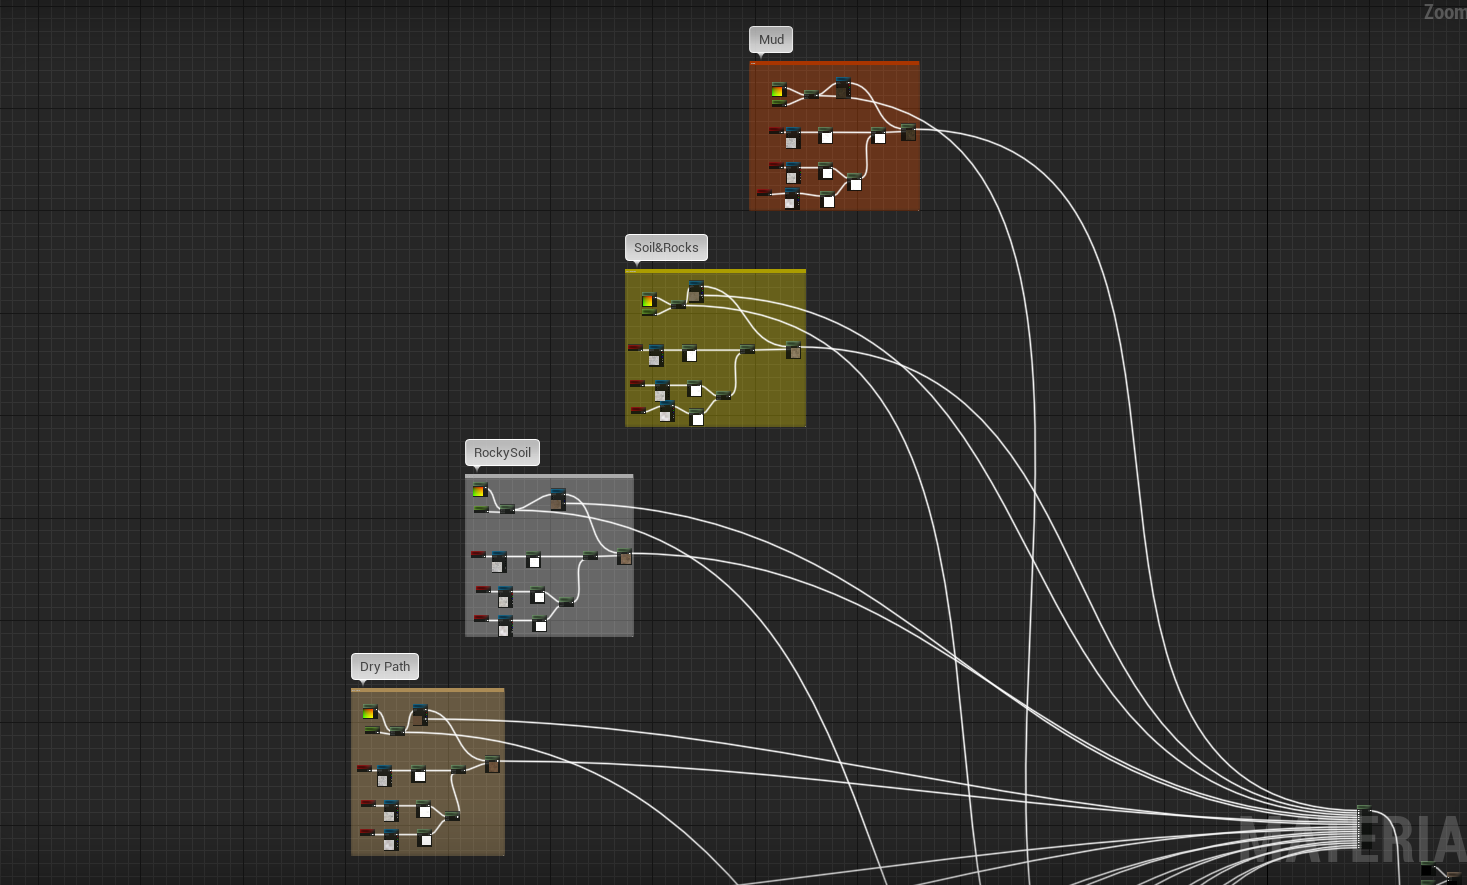1467x885 pixels.
Task: Click the top texture sample node in Dry Path
Action: pos(420,714)
